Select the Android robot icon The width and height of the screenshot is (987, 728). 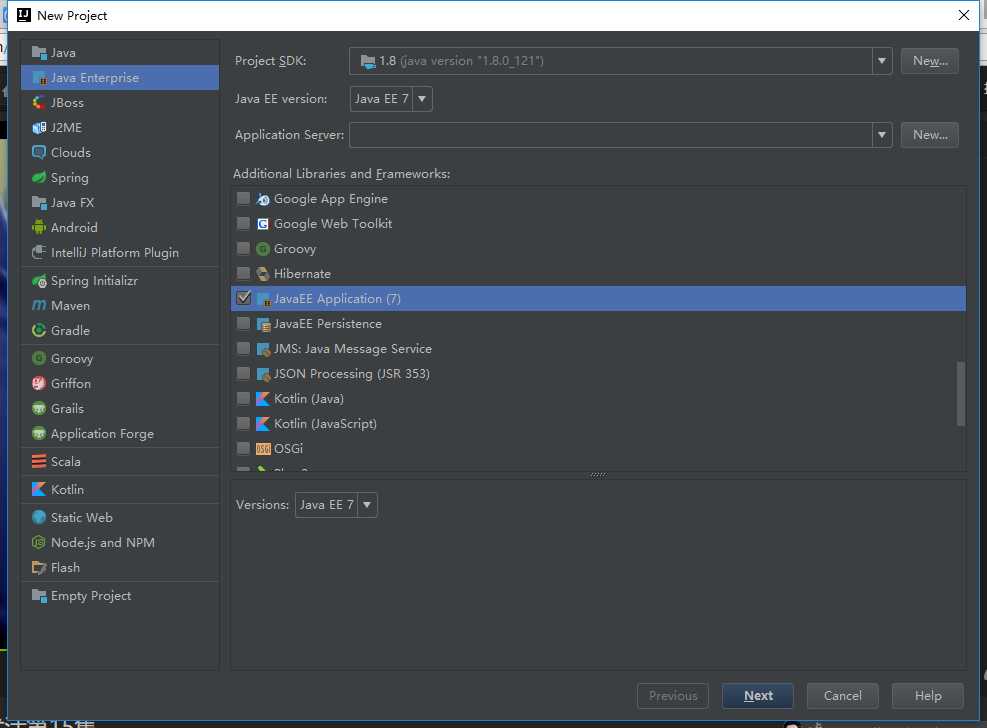39,228
